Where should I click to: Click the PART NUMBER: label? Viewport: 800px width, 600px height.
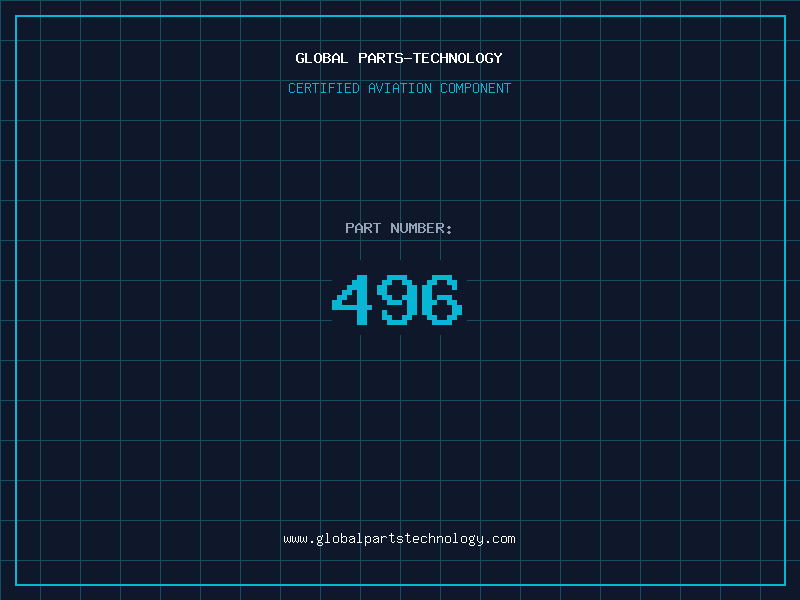point(399,228)
